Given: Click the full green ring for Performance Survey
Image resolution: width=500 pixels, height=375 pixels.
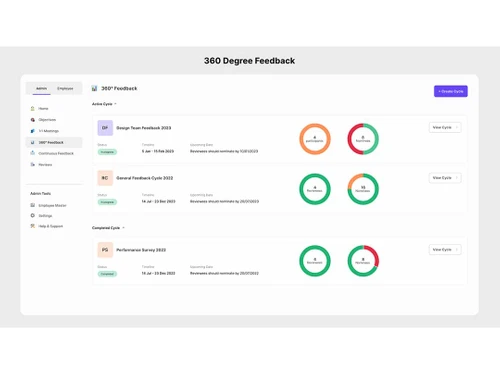Looking at the screenshot, I should click(315, 261).
